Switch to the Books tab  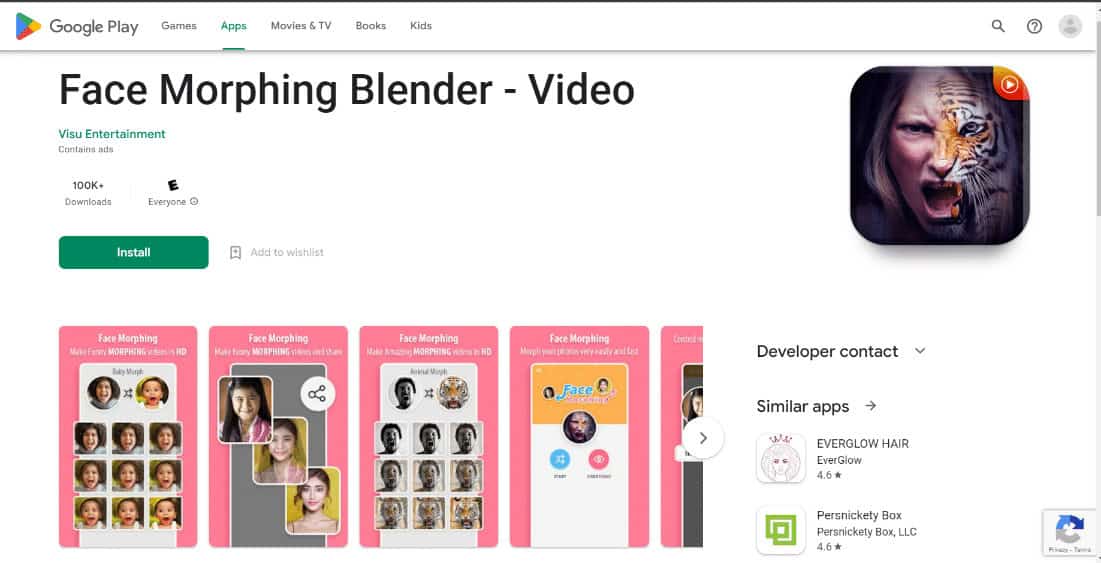point(371,26)
